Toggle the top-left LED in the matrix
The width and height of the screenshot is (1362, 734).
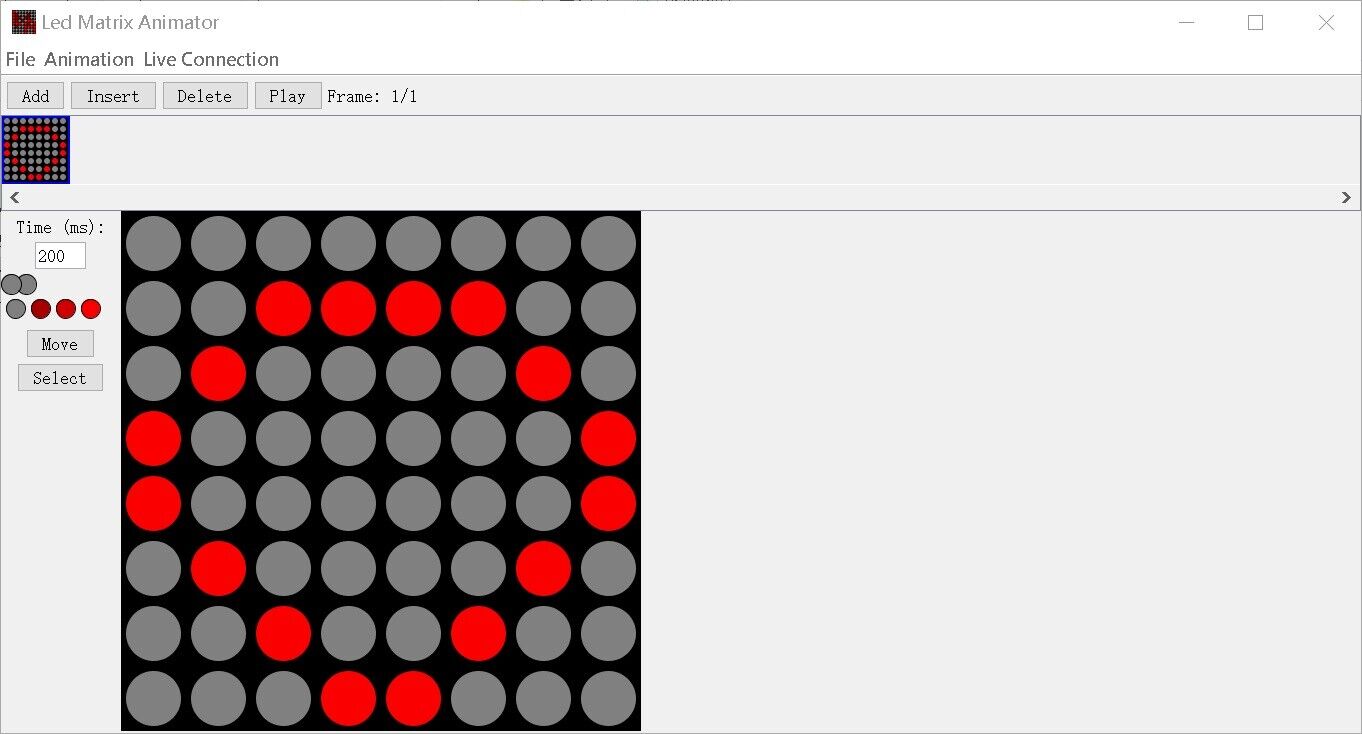154,244
